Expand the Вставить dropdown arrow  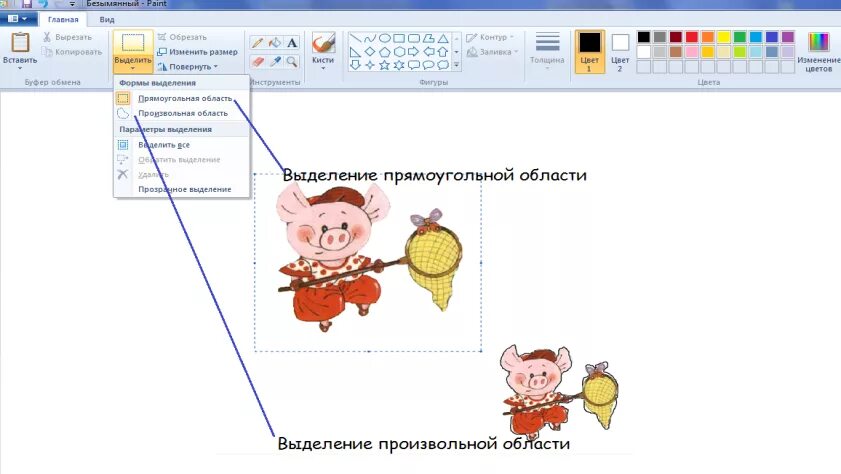pos(20,68)
